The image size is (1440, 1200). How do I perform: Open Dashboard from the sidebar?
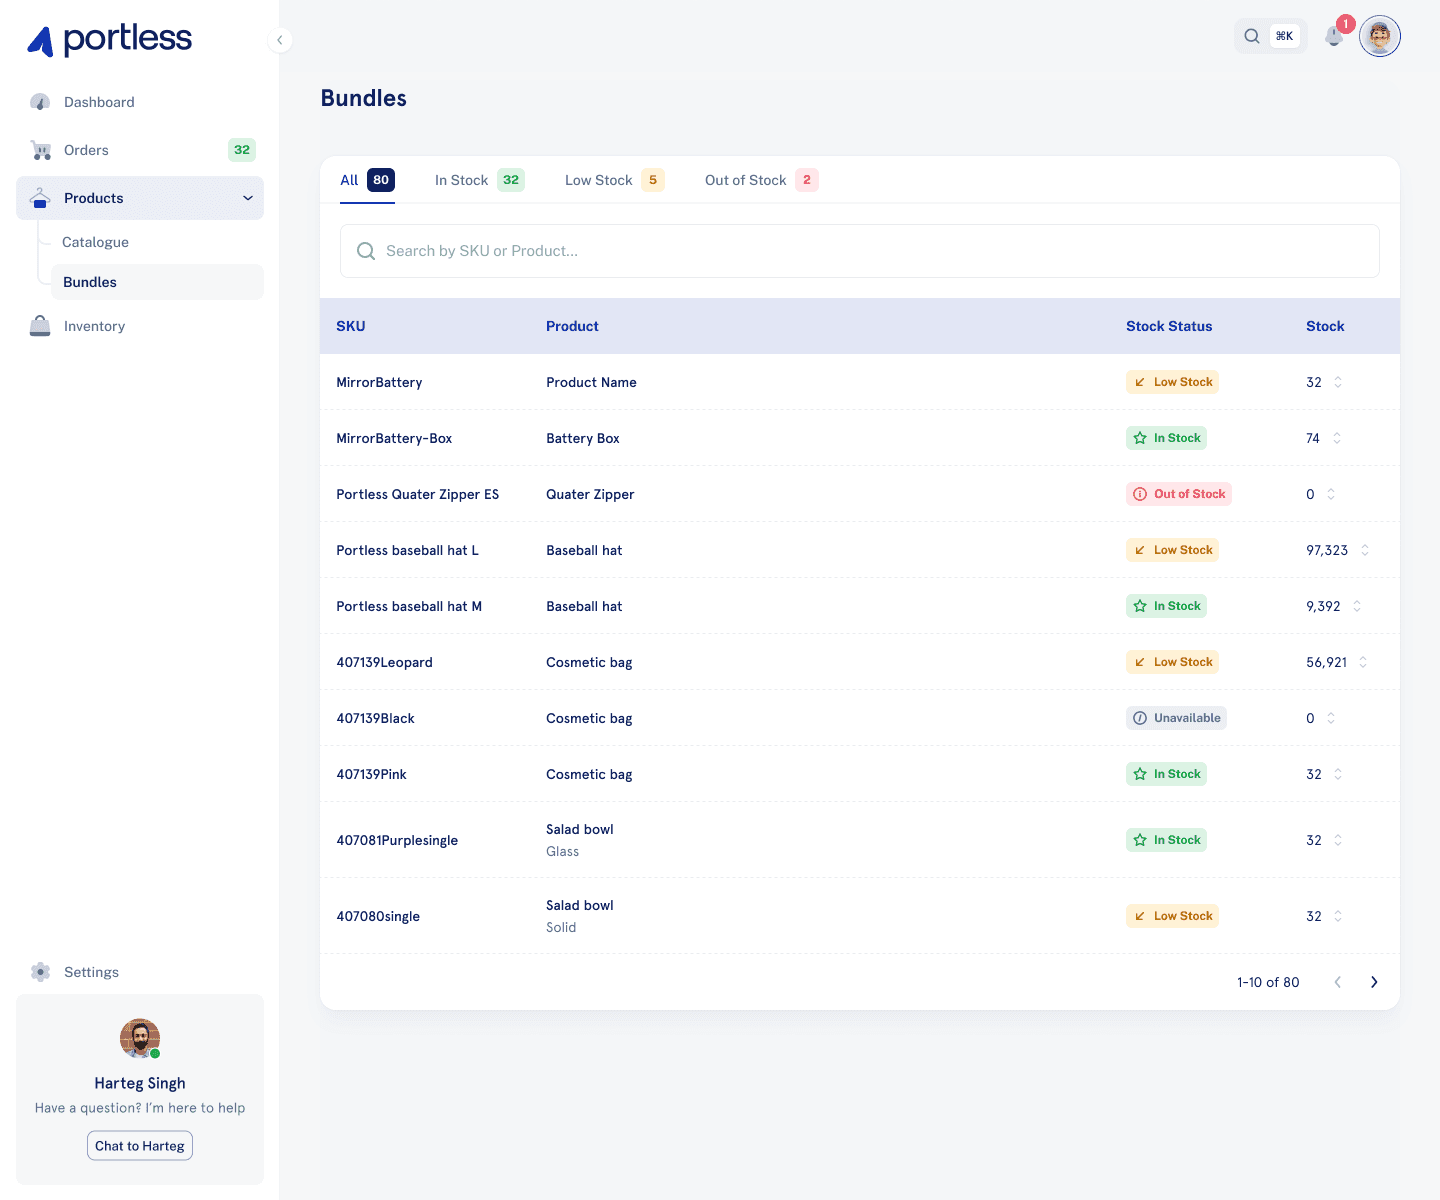click(x=140, y=102)
